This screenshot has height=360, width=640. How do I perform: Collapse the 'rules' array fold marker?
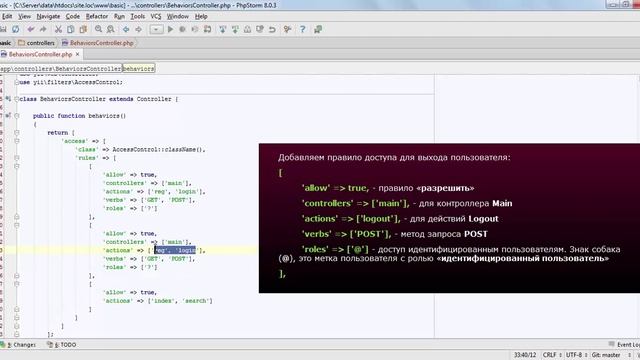pyautogui.click(x=17, y=158)
